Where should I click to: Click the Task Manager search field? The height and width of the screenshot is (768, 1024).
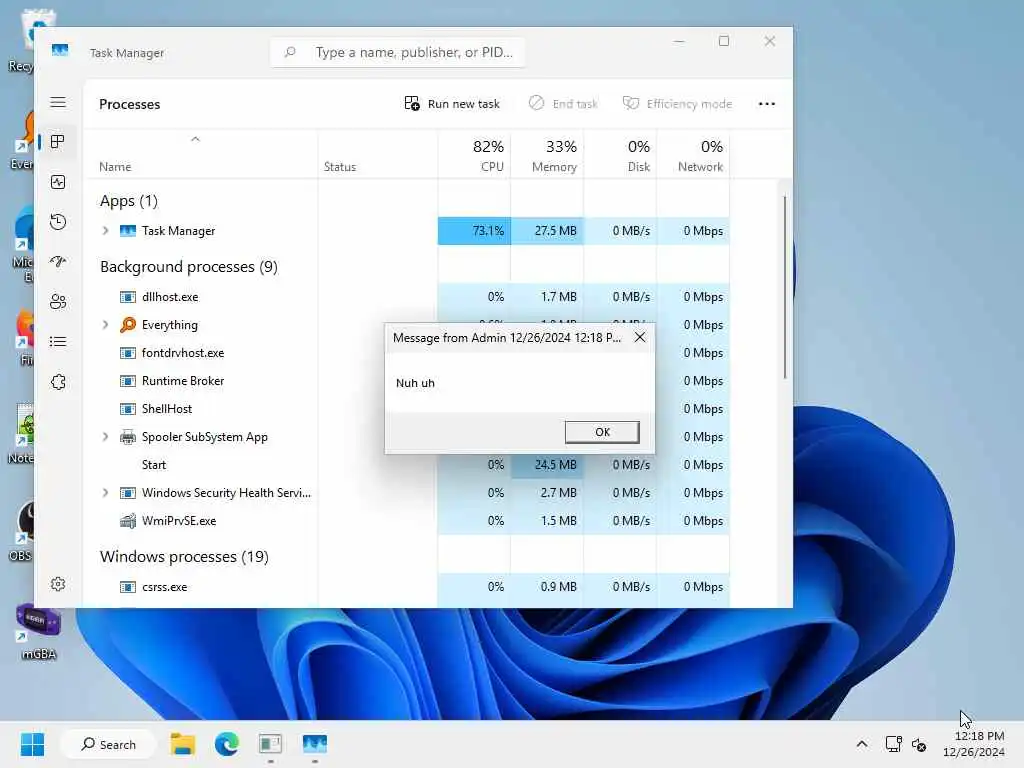click(398, 52)
